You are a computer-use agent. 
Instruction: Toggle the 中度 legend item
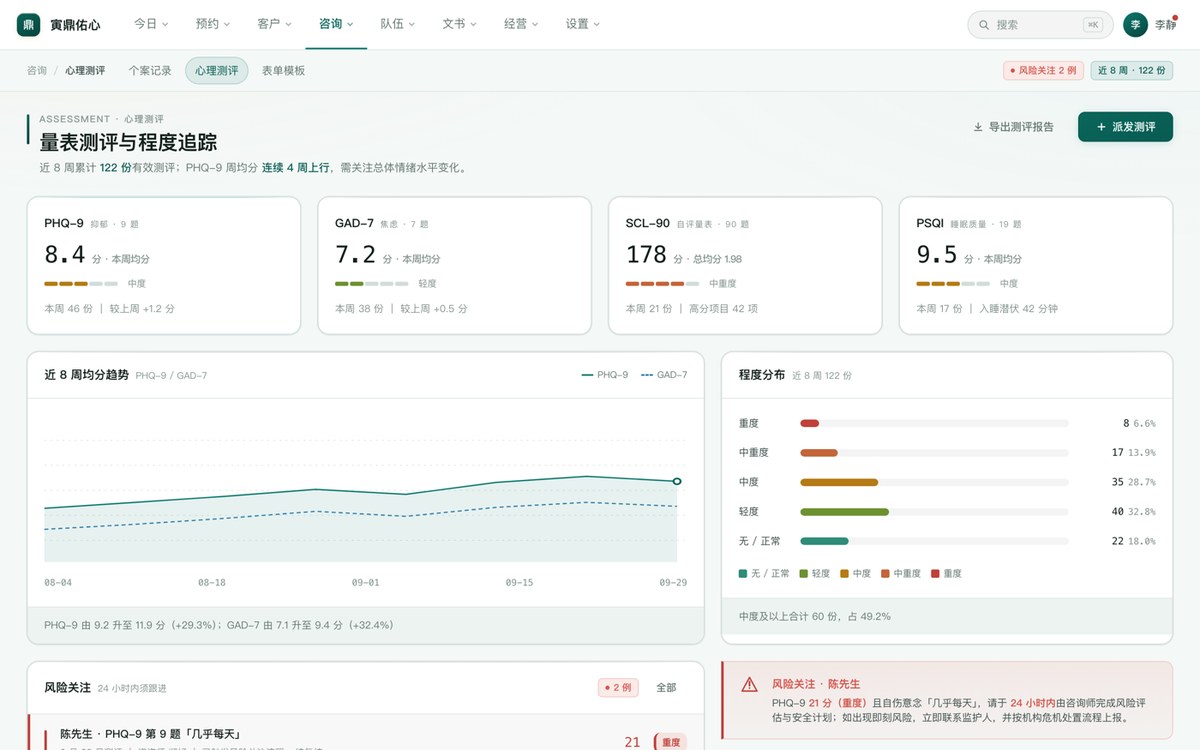coord(855,574)
